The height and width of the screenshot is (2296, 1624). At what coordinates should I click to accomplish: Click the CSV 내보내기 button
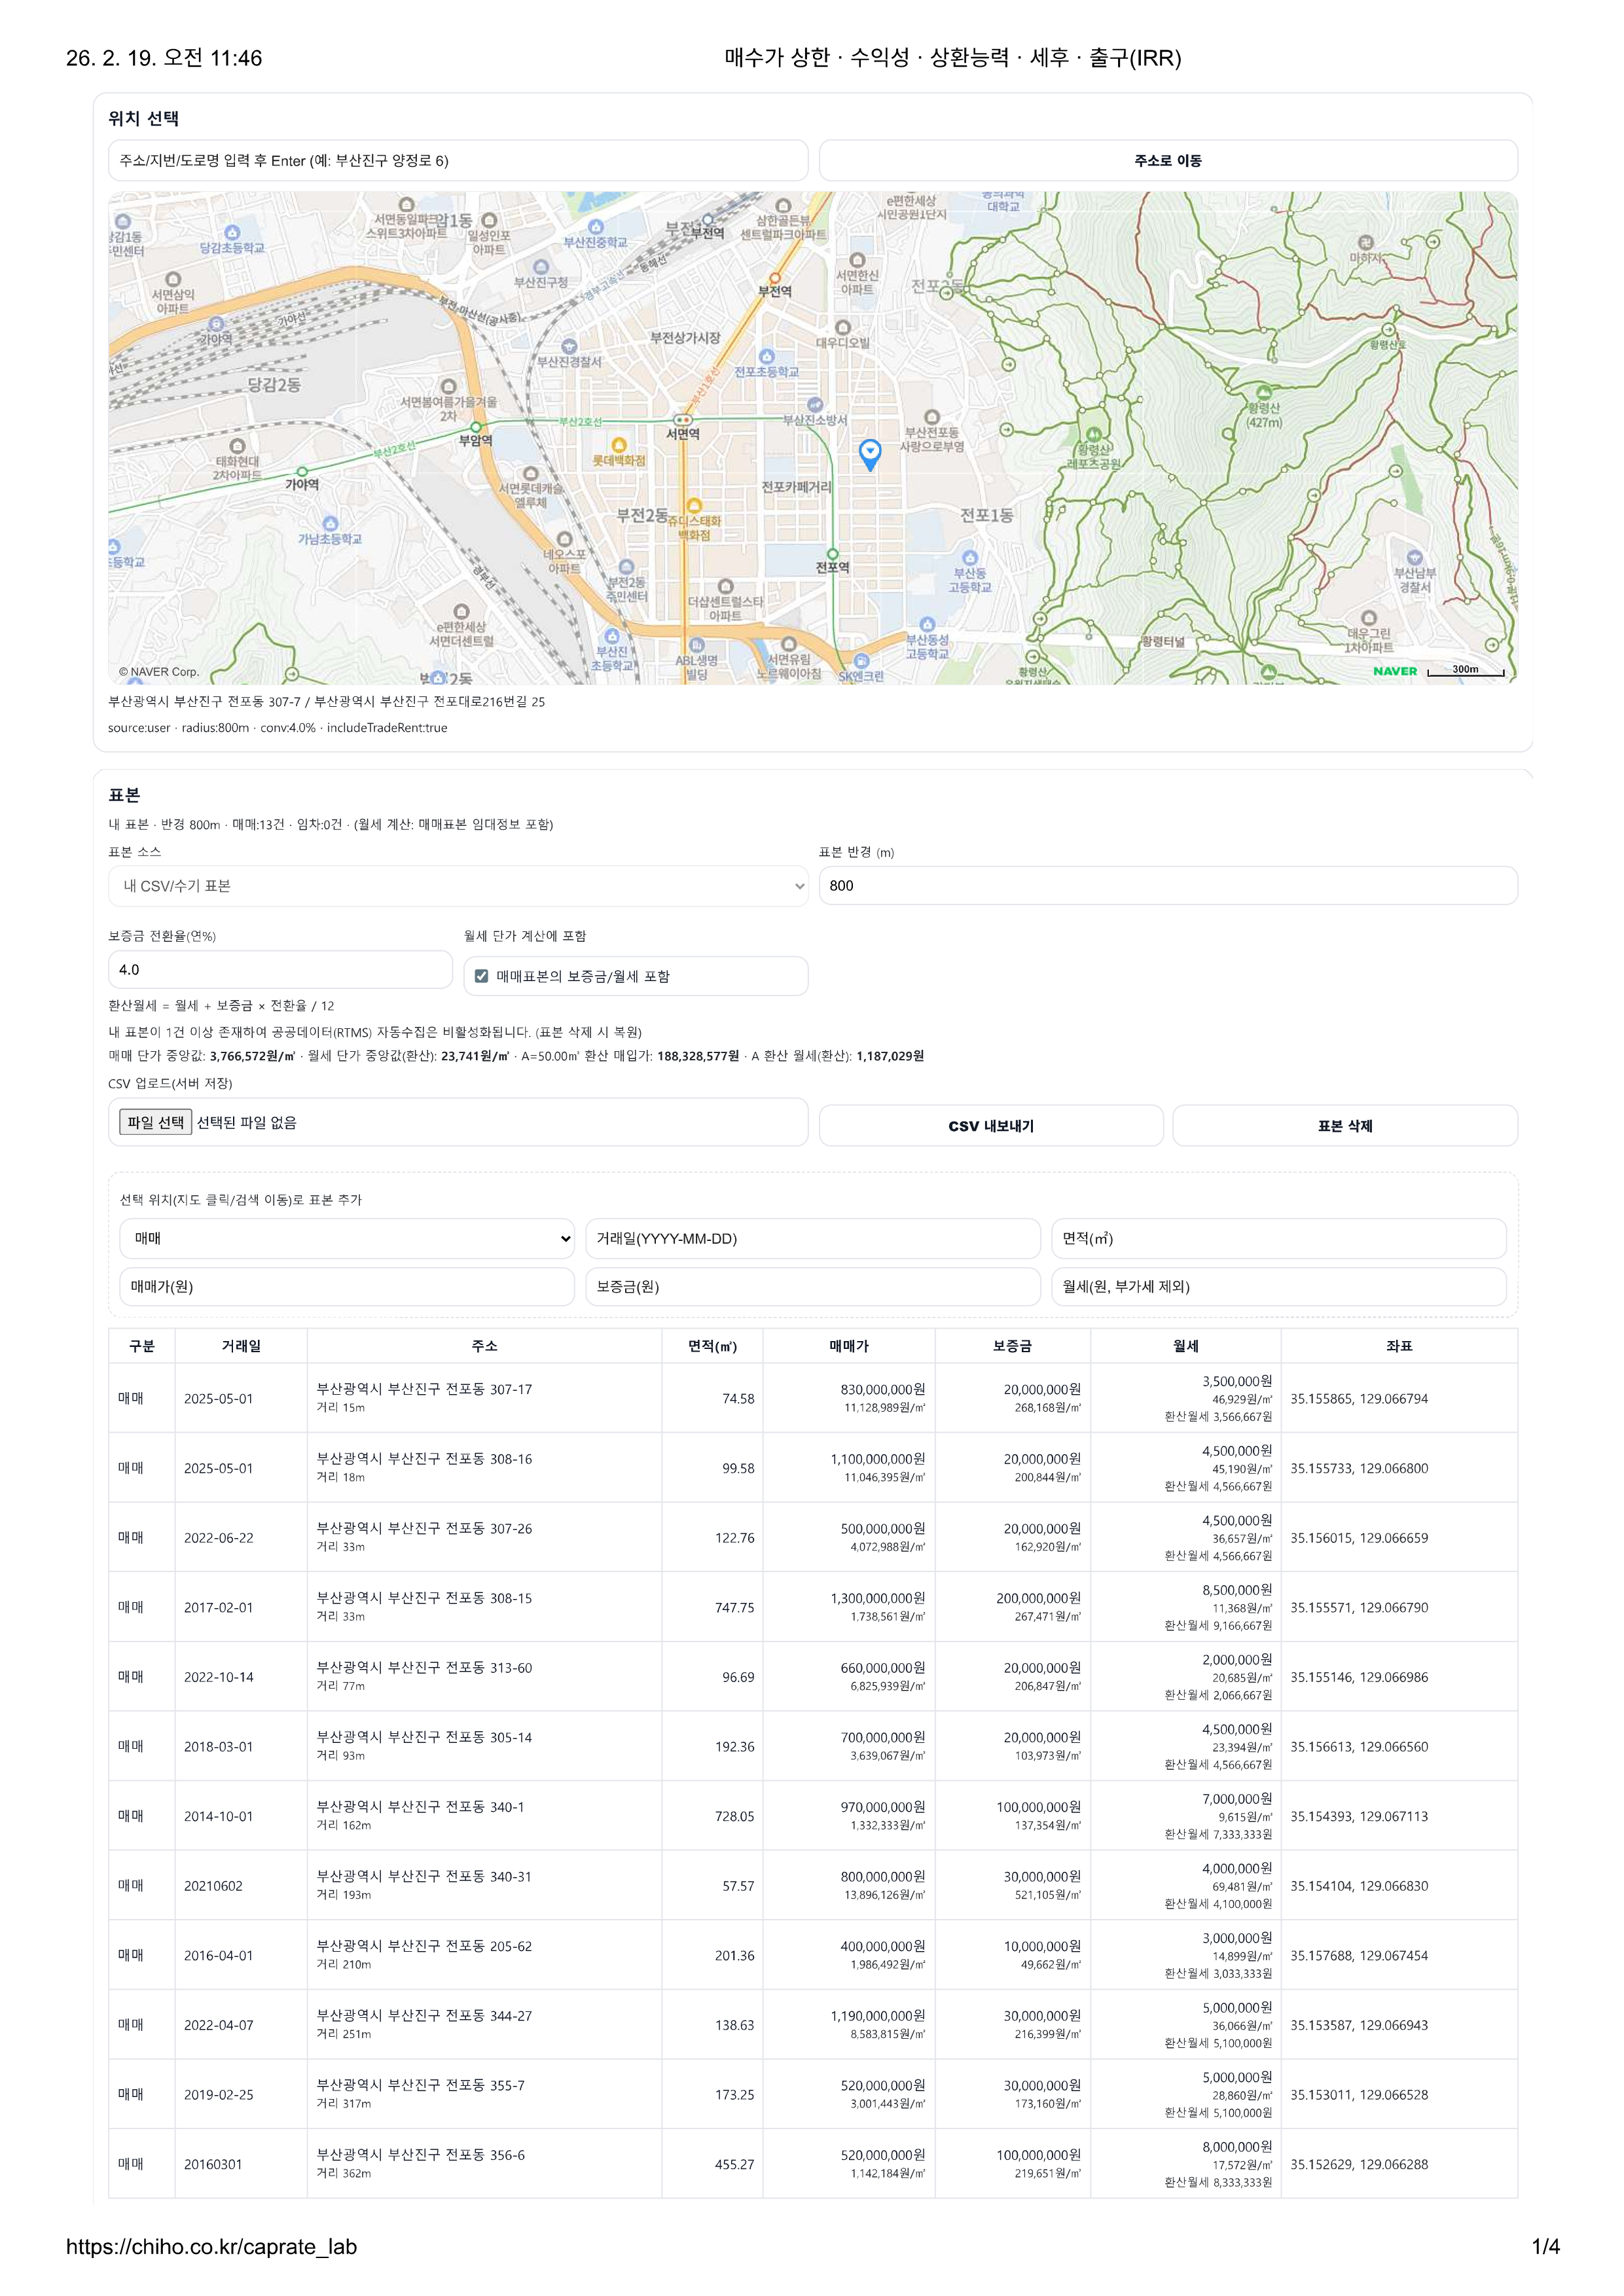pyautogui.click(x=990, y=1126)
